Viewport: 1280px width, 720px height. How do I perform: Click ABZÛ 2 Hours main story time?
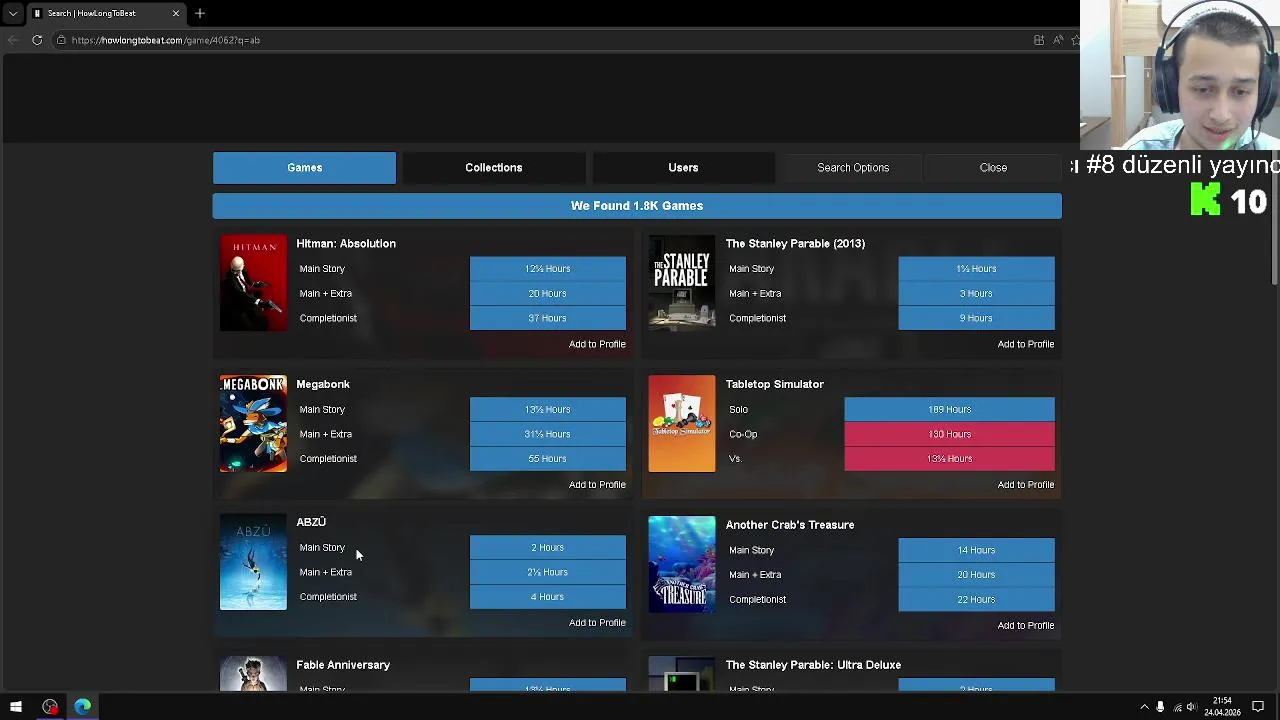(x=548, y=548)
